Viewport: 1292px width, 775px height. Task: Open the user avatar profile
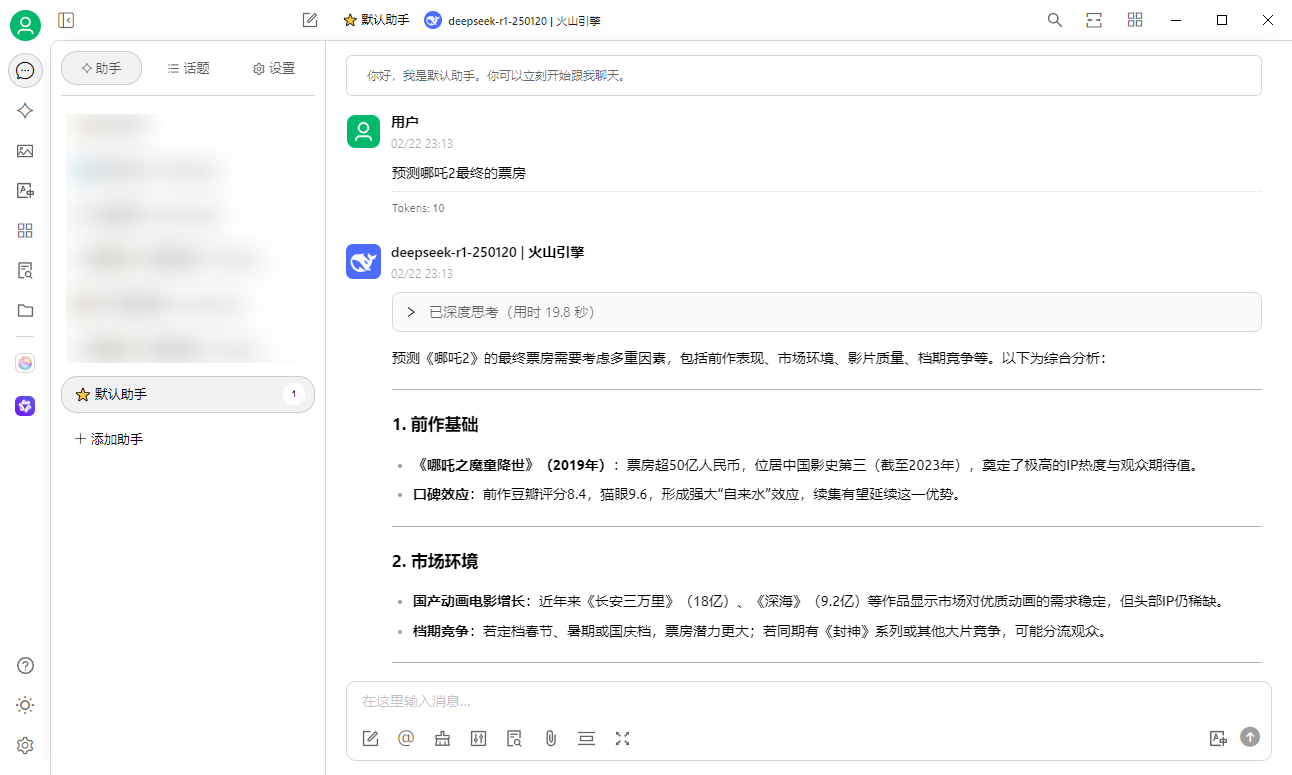point(25,25)
